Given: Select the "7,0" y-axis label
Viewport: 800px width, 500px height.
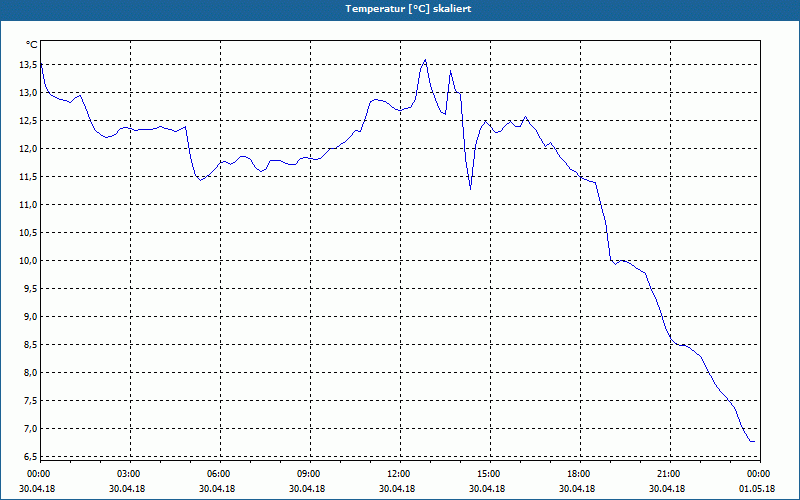Looking at the screenshot, I should (x=31, y=429).
